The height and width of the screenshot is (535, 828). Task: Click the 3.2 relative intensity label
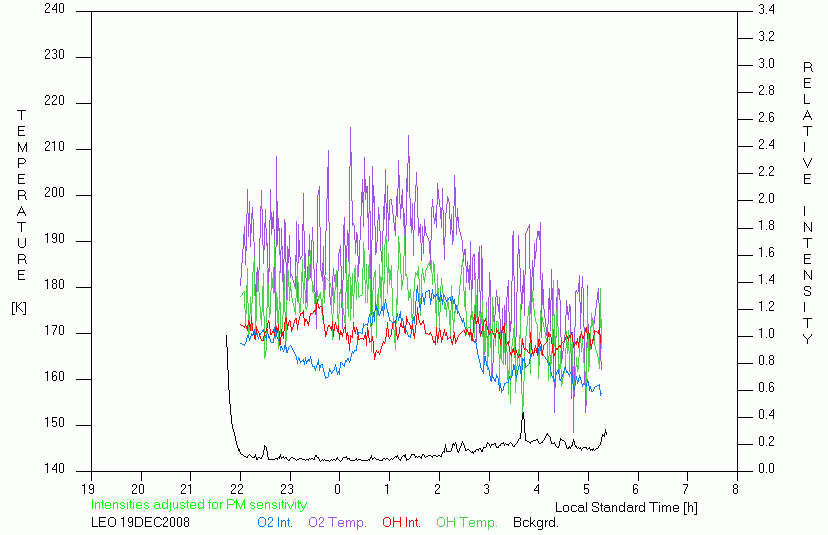pos(766,36)
